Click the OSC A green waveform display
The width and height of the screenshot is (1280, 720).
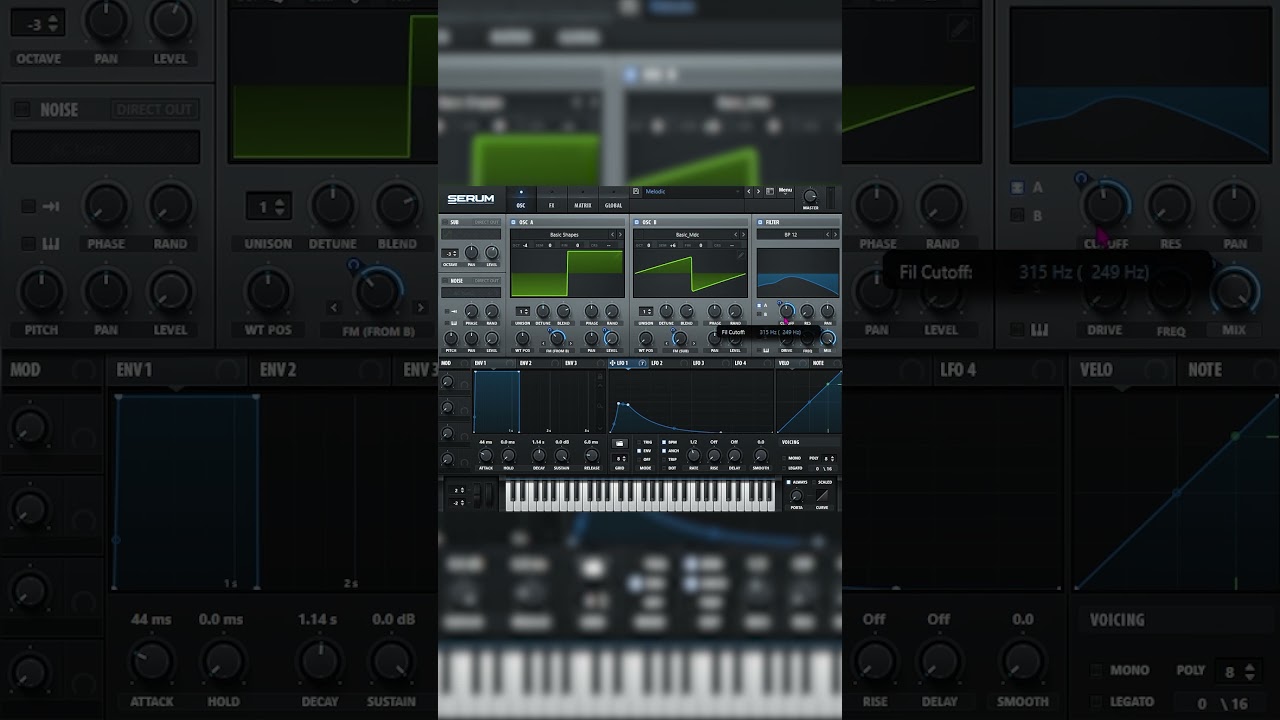point(567,273)
